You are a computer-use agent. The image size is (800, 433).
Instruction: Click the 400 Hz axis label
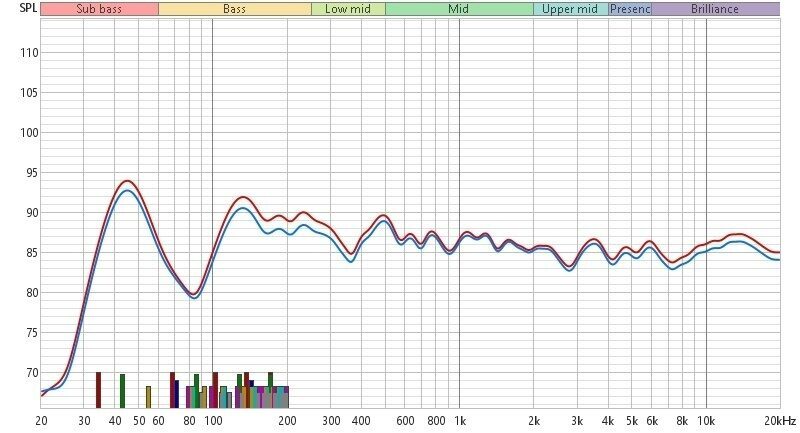[362, 421]
